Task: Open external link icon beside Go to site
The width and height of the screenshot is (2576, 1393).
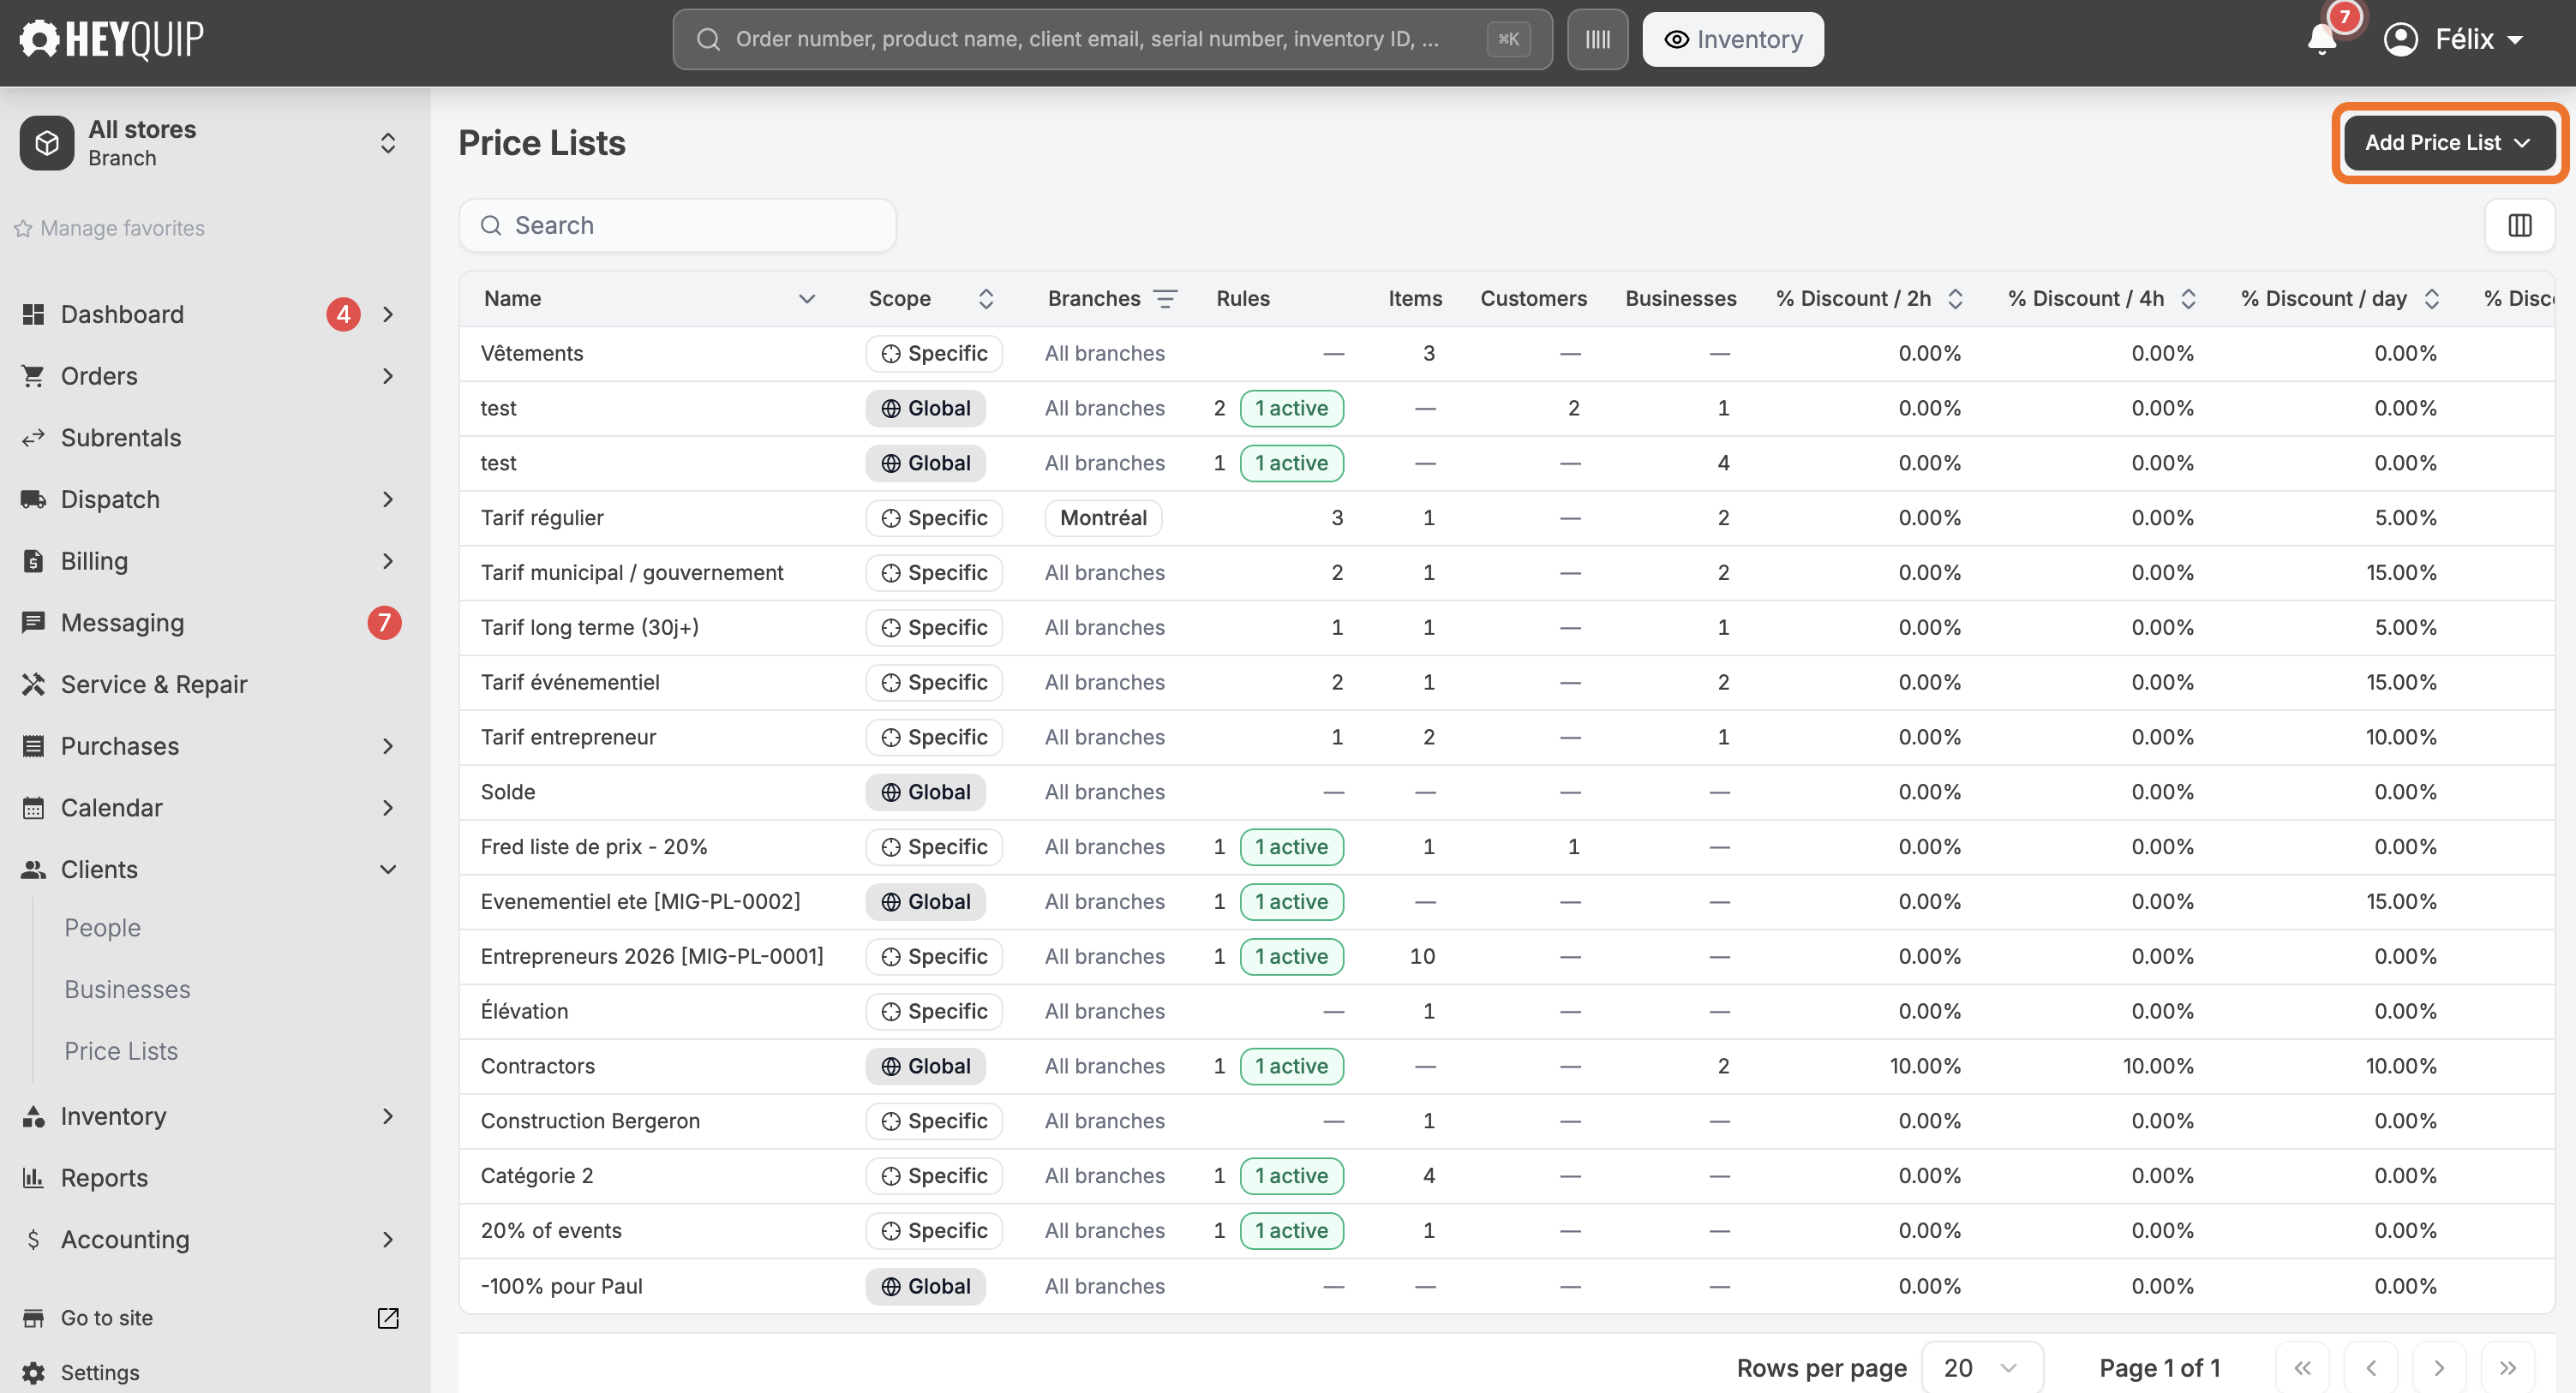Action: 388,1317
